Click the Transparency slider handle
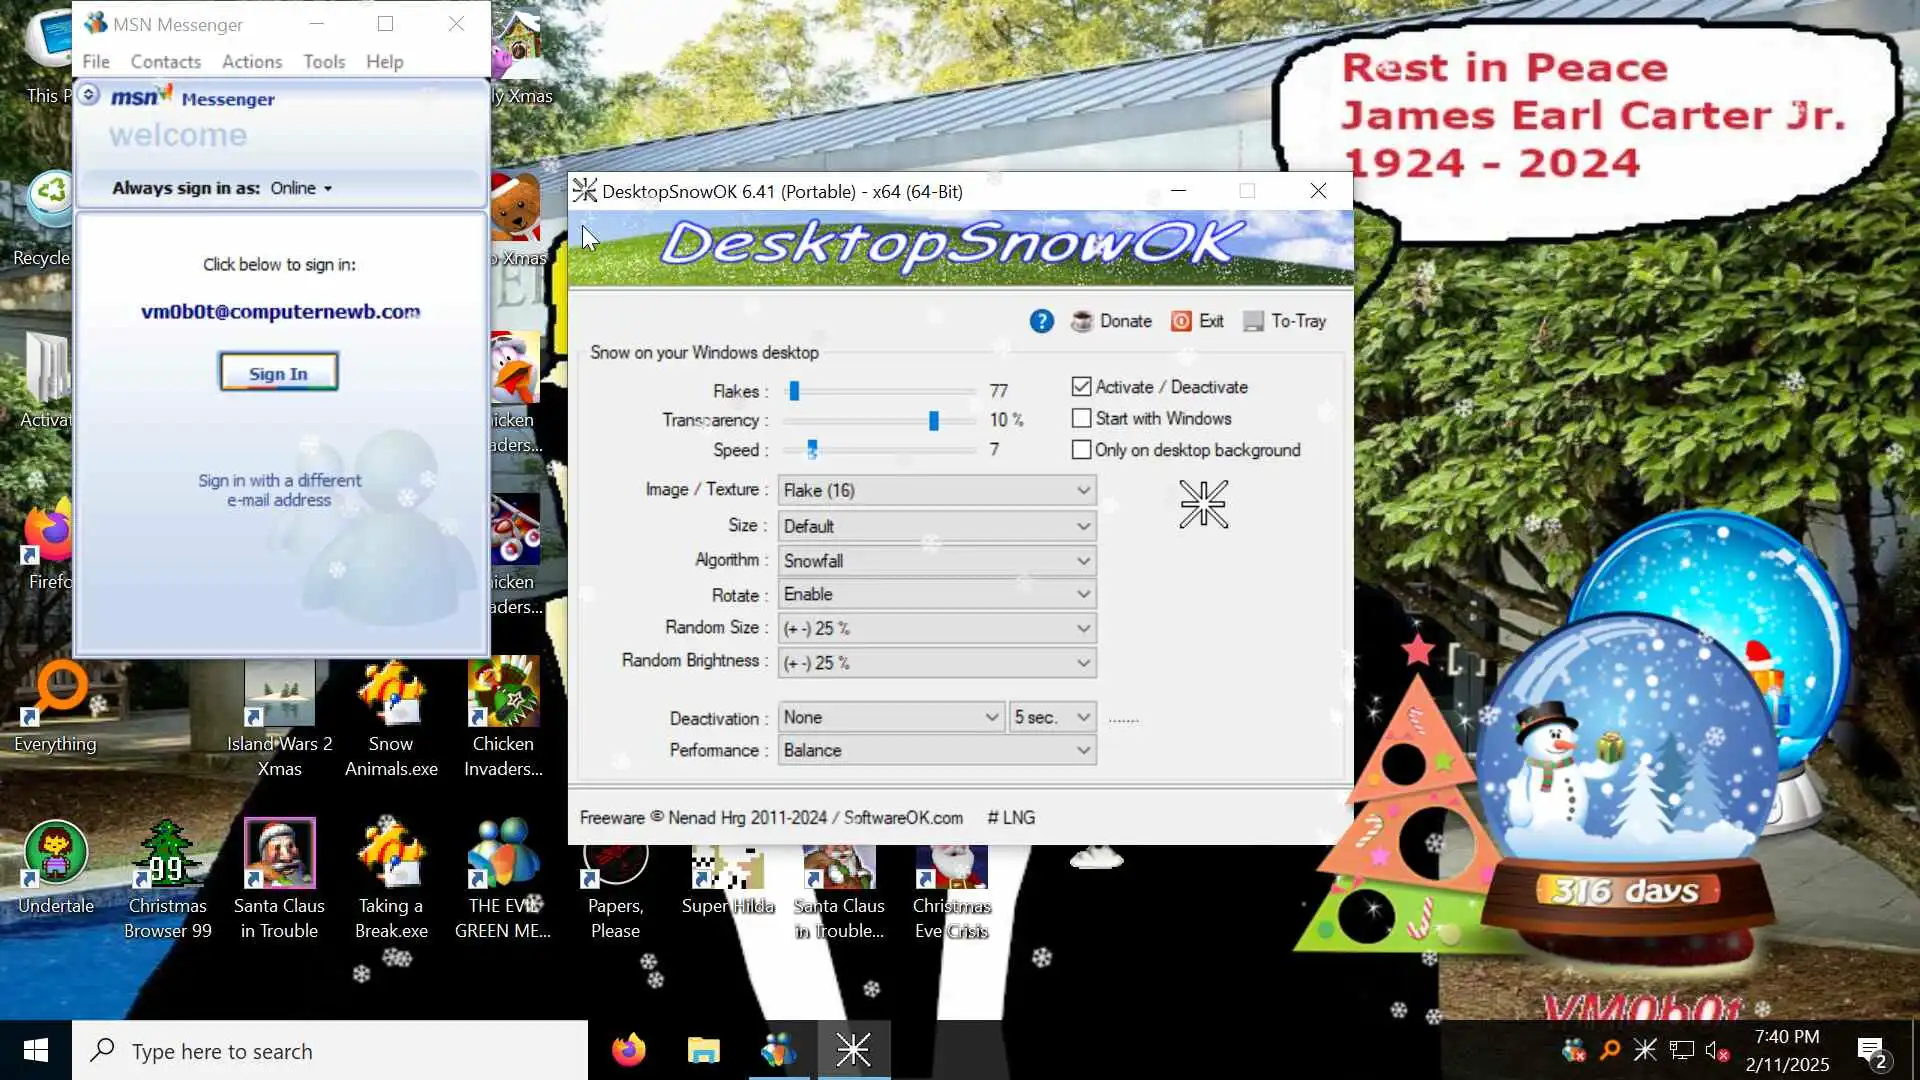1920x1080 pixels. click(x=933, y=421)
